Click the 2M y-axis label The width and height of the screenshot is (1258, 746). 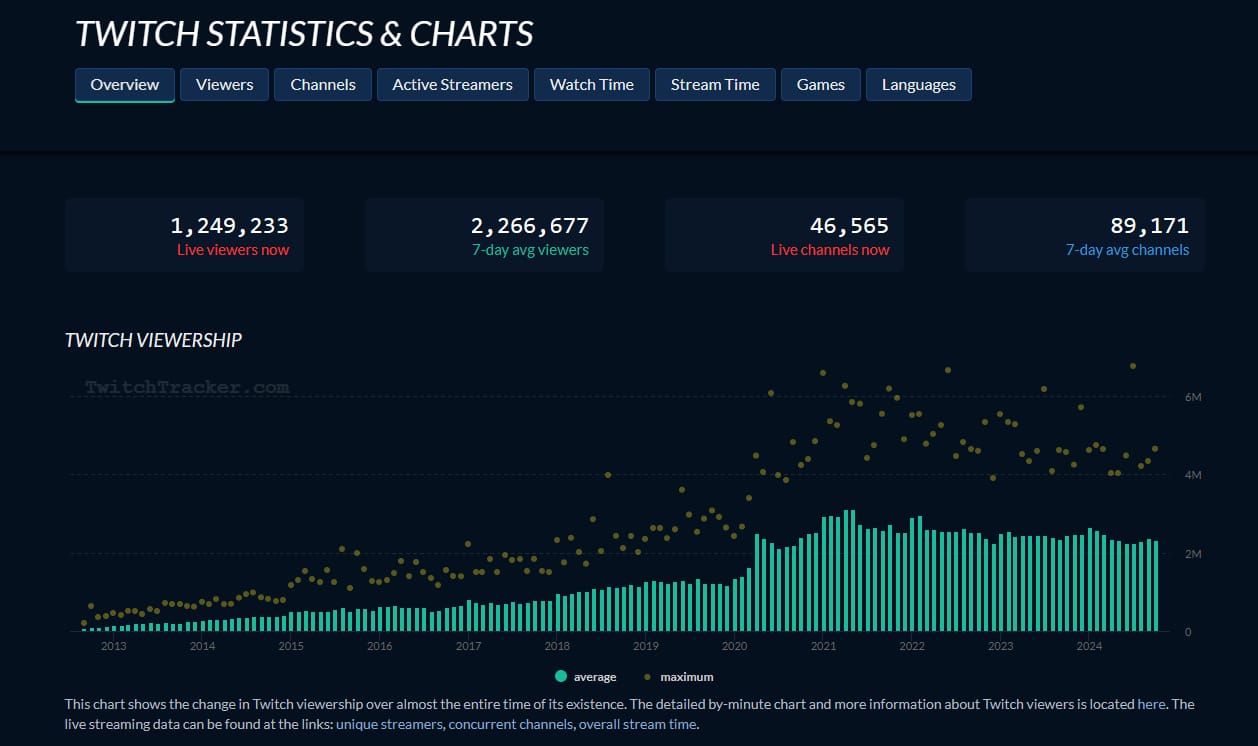pyautogui.click(x=1192, y=554)
